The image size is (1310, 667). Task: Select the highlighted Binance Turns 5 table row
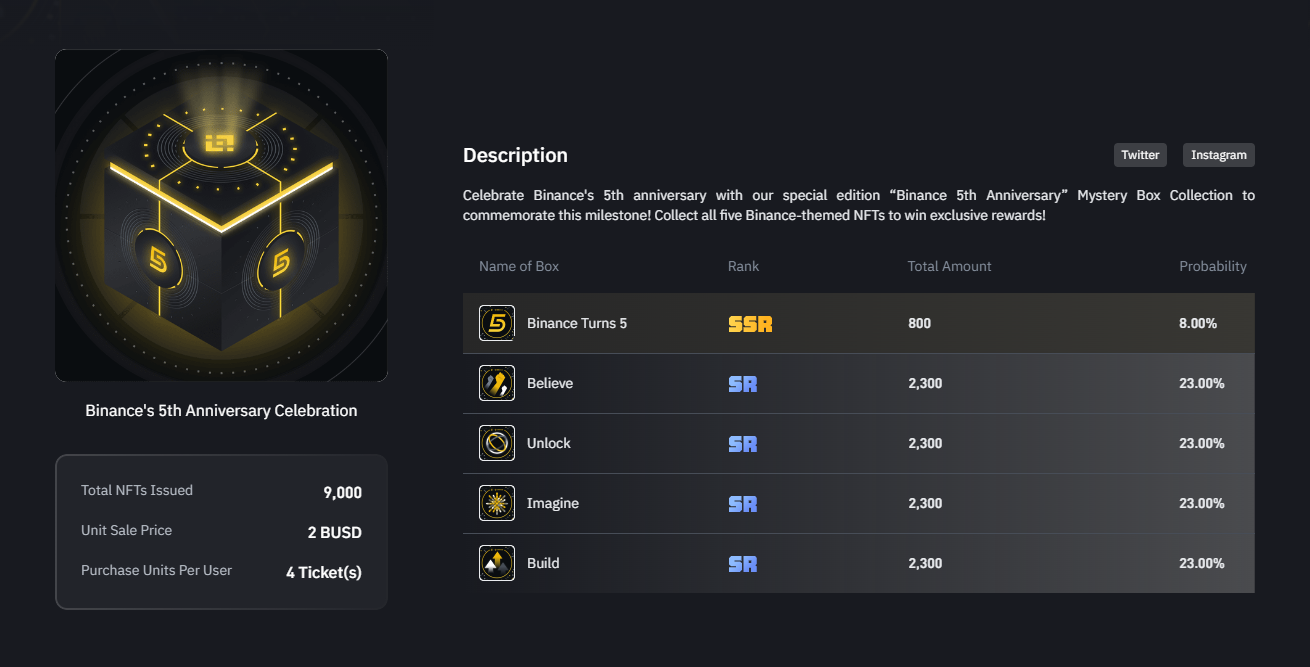[858, 323]
